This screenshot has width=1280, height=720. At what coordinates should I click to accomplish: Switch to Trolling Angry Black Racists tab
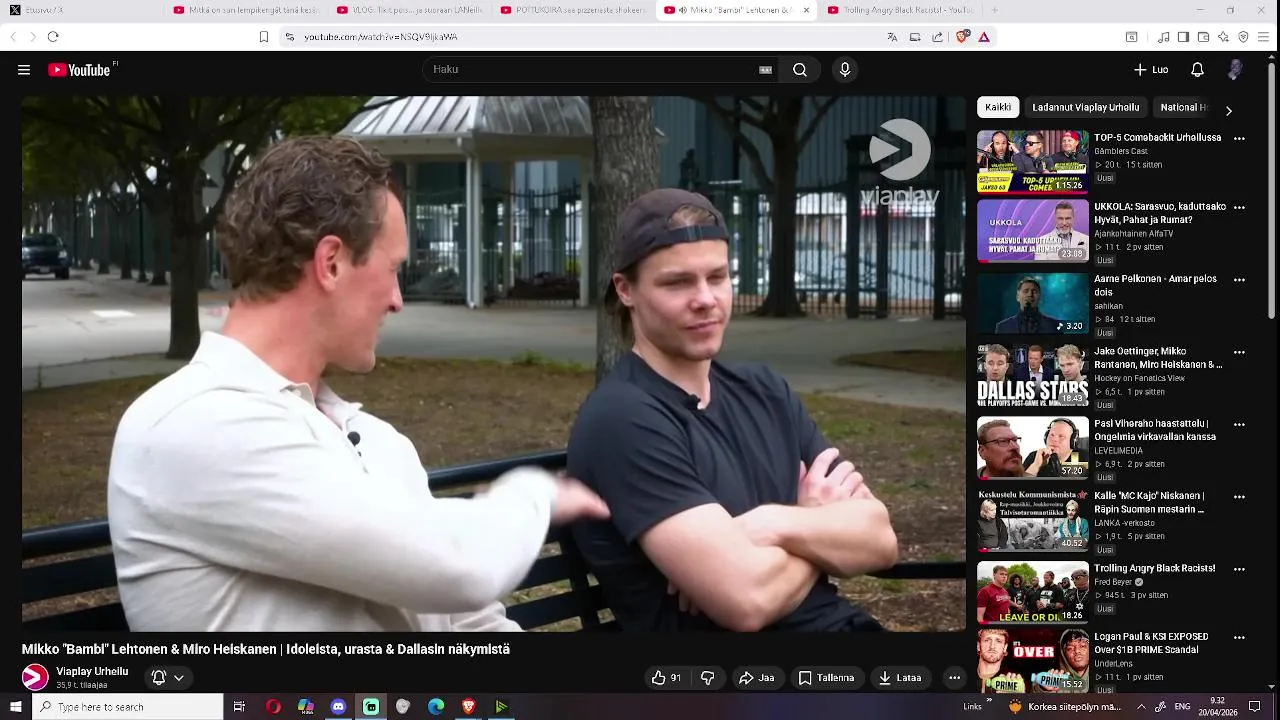point(900,10)
